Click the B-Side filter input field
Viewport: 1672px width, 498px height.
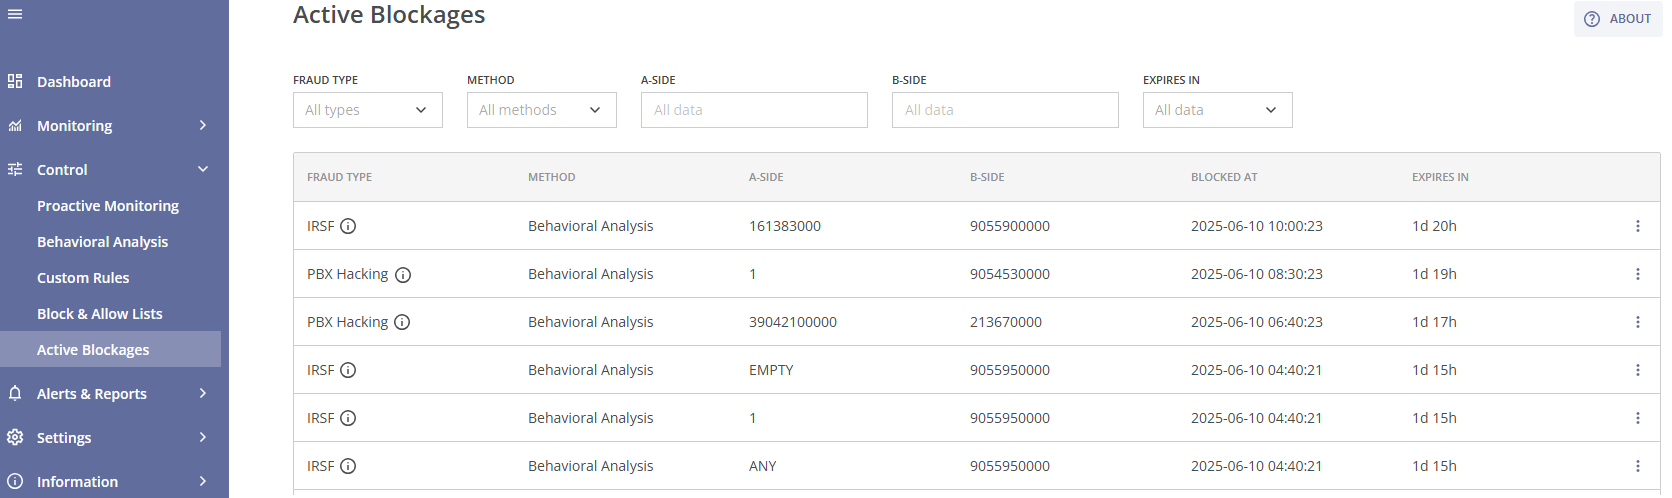point(1005,110)
